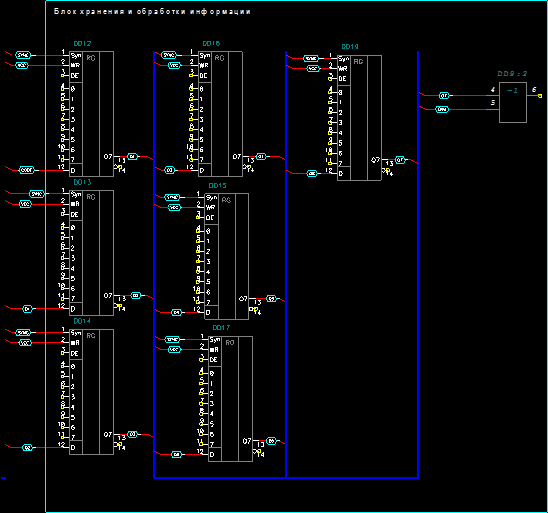Select the block title text at top
The height and width of the screenshot is (513, 548).
152,12
